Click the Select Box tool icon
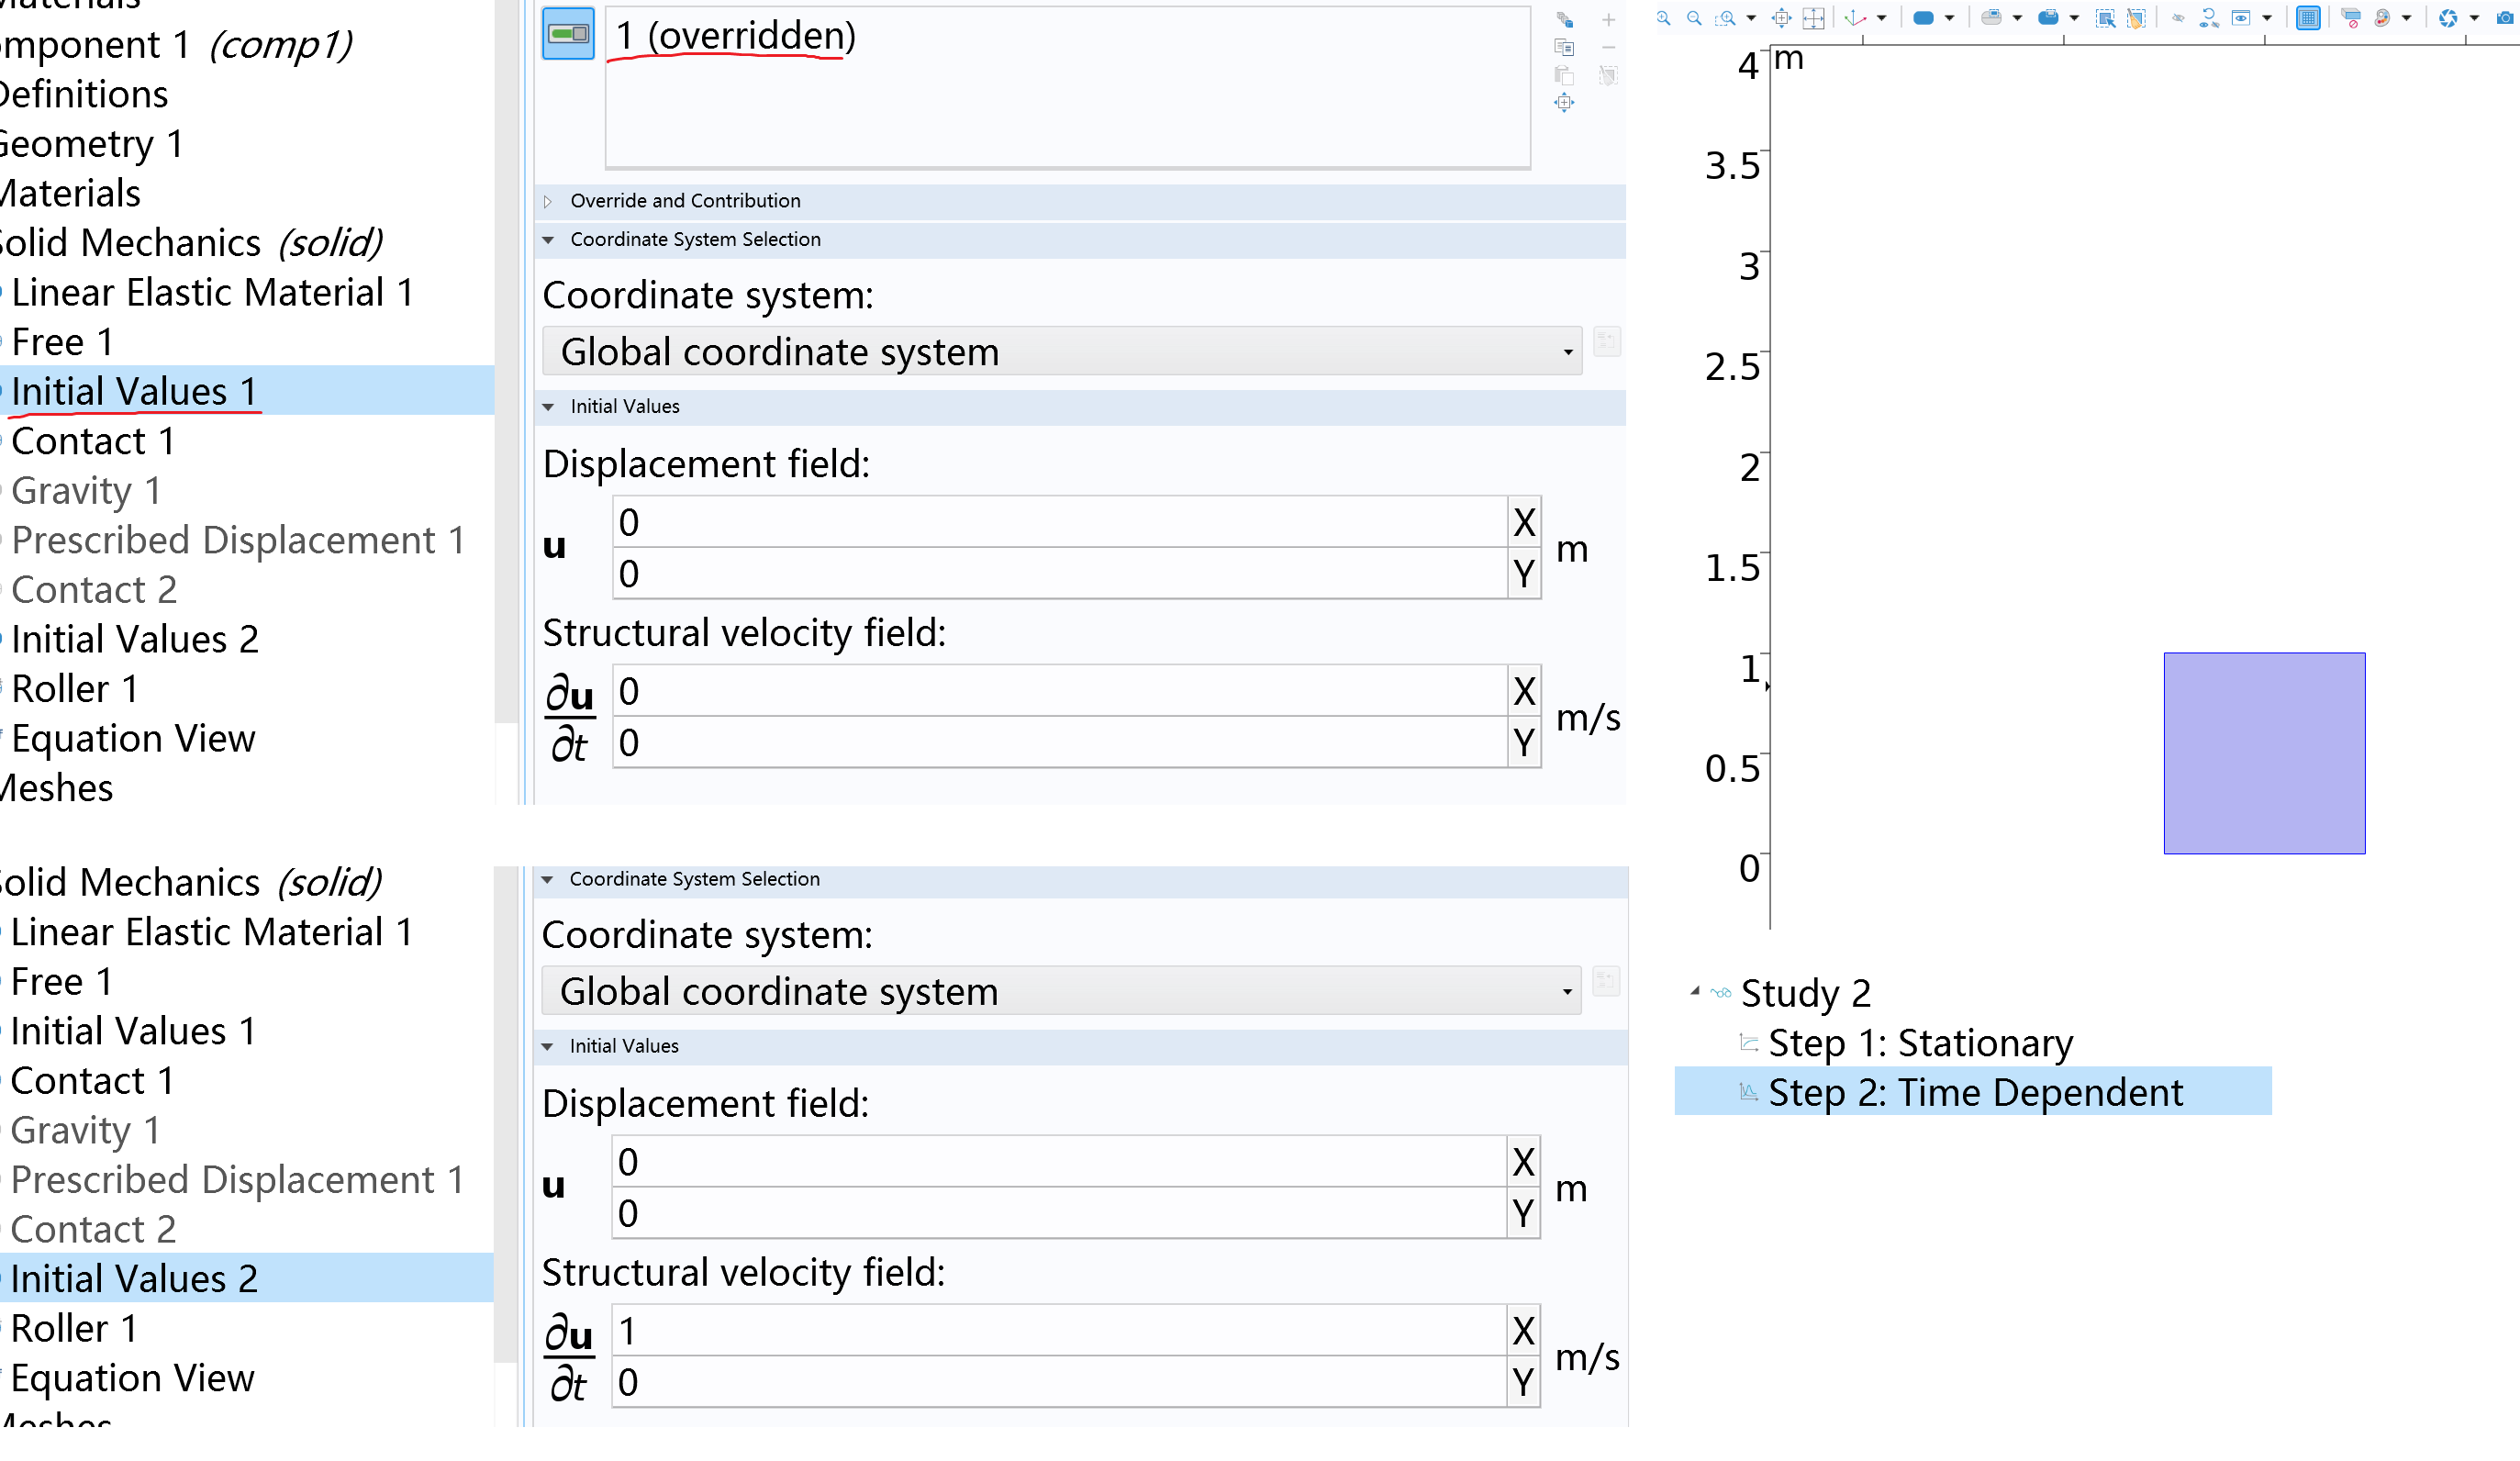 pos(2105,18)
